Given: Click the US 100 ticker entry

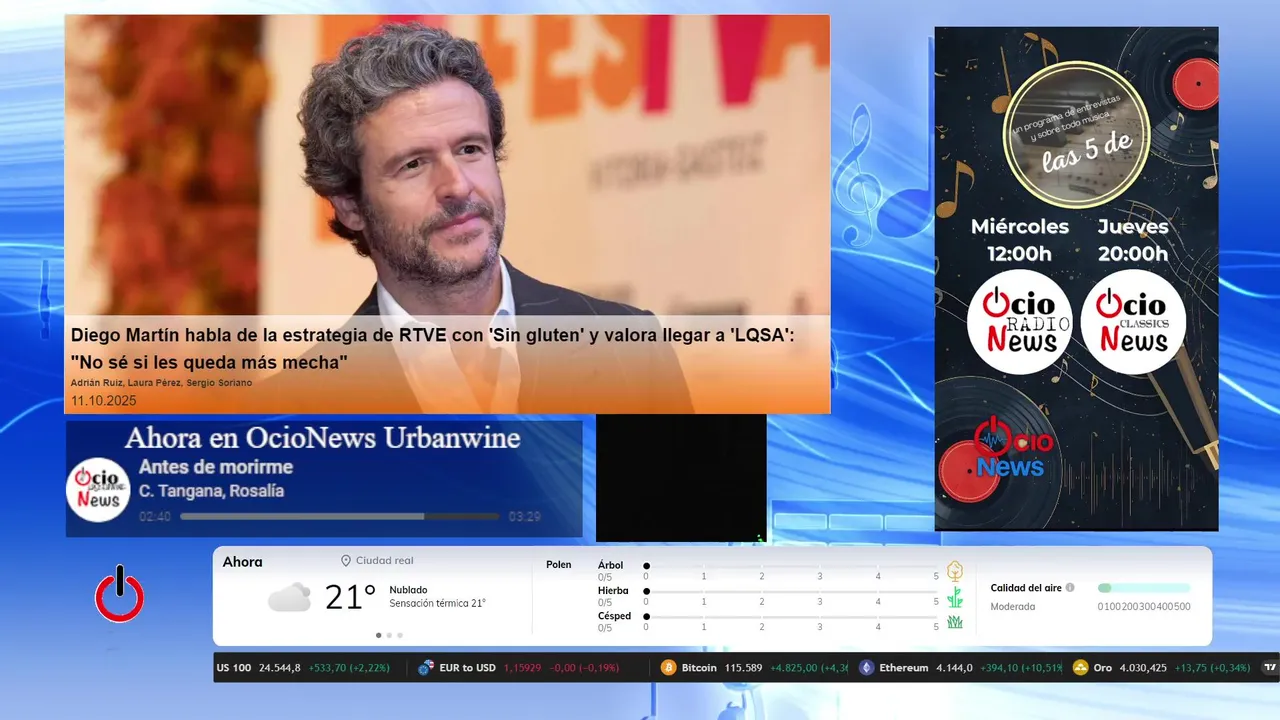Looking at the screenshot, I should pyautogui.click(x=234, y=668).
